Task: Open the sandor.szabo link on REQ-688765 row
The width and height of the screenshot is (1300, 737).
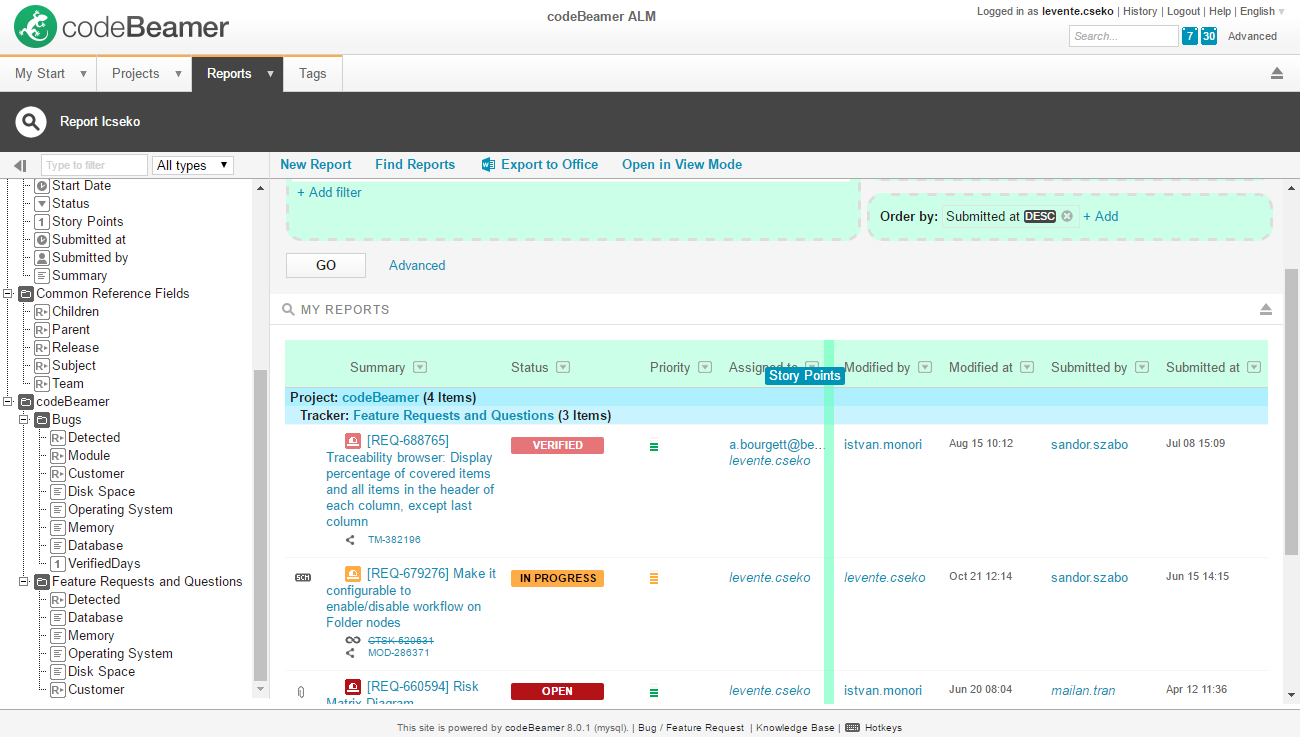Action: point(1089,444)
